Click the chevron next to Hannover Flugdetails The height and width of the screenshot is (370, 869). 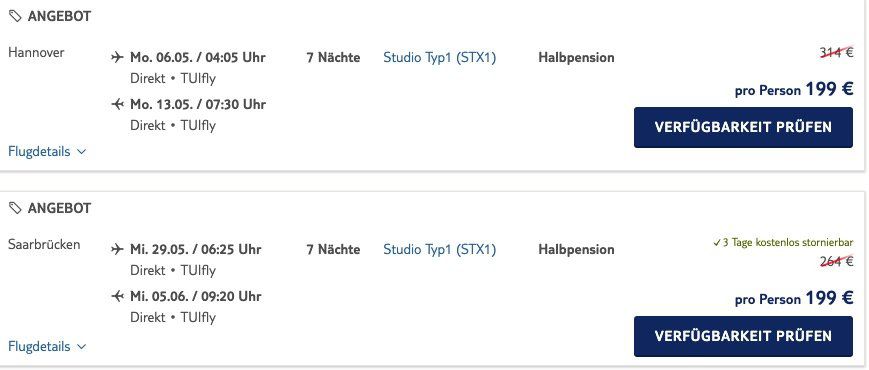coord(81,152)
